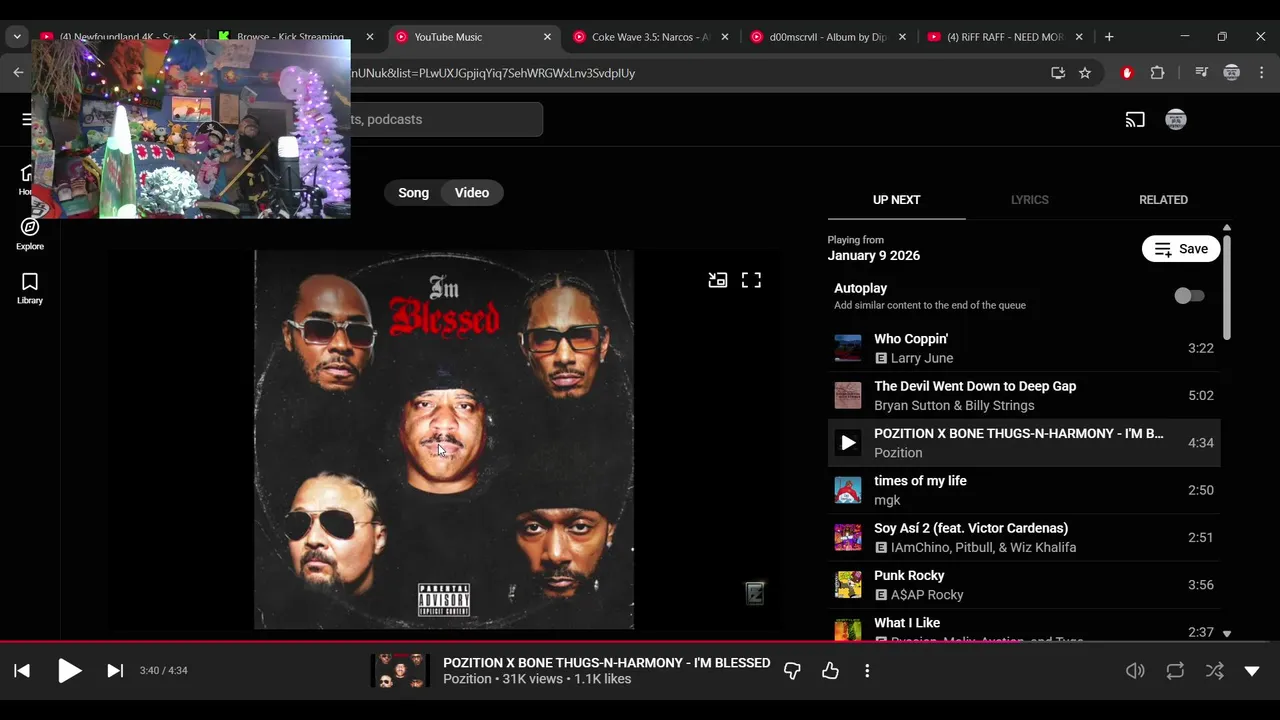1280x720 pixels.
Task: Open Chrome three-dot menu
Action: click(x=1262, y=73)
